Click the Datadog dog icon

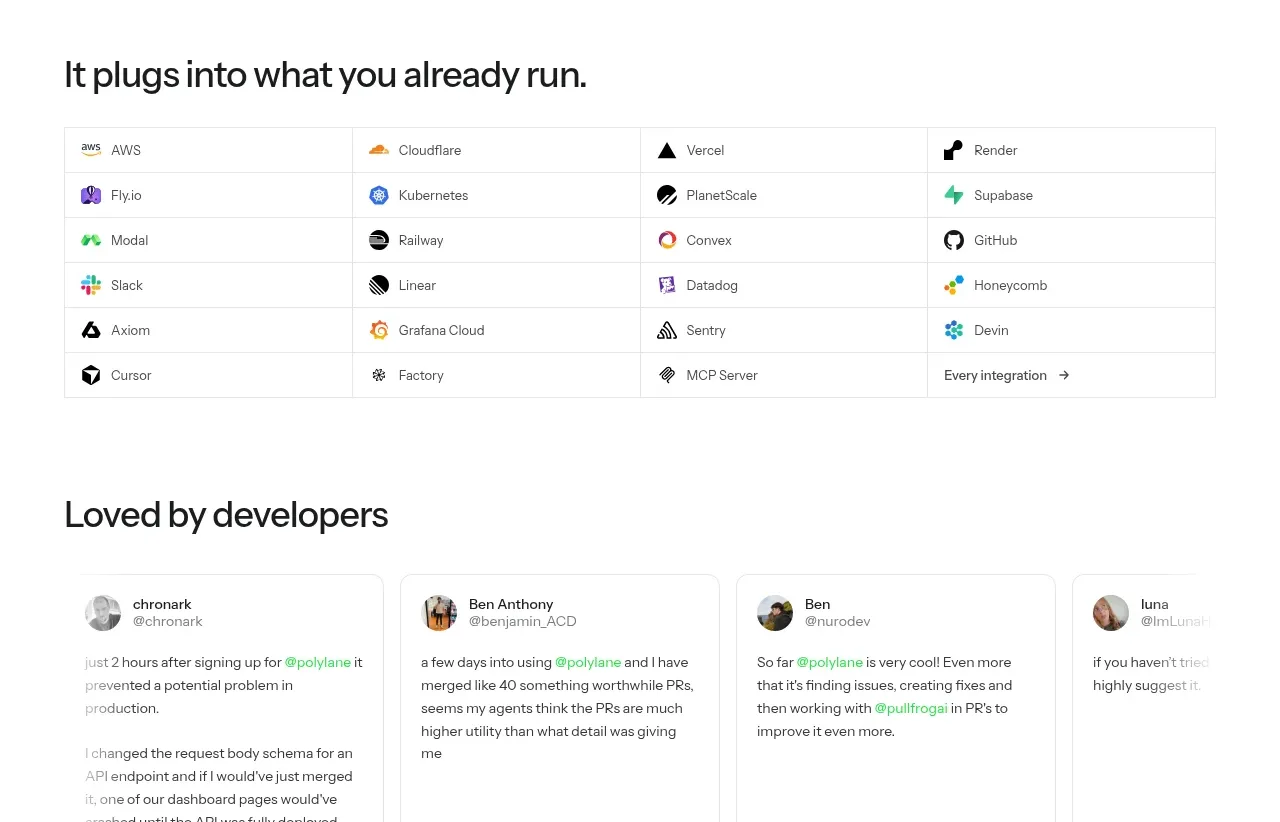tap(667, 285)
